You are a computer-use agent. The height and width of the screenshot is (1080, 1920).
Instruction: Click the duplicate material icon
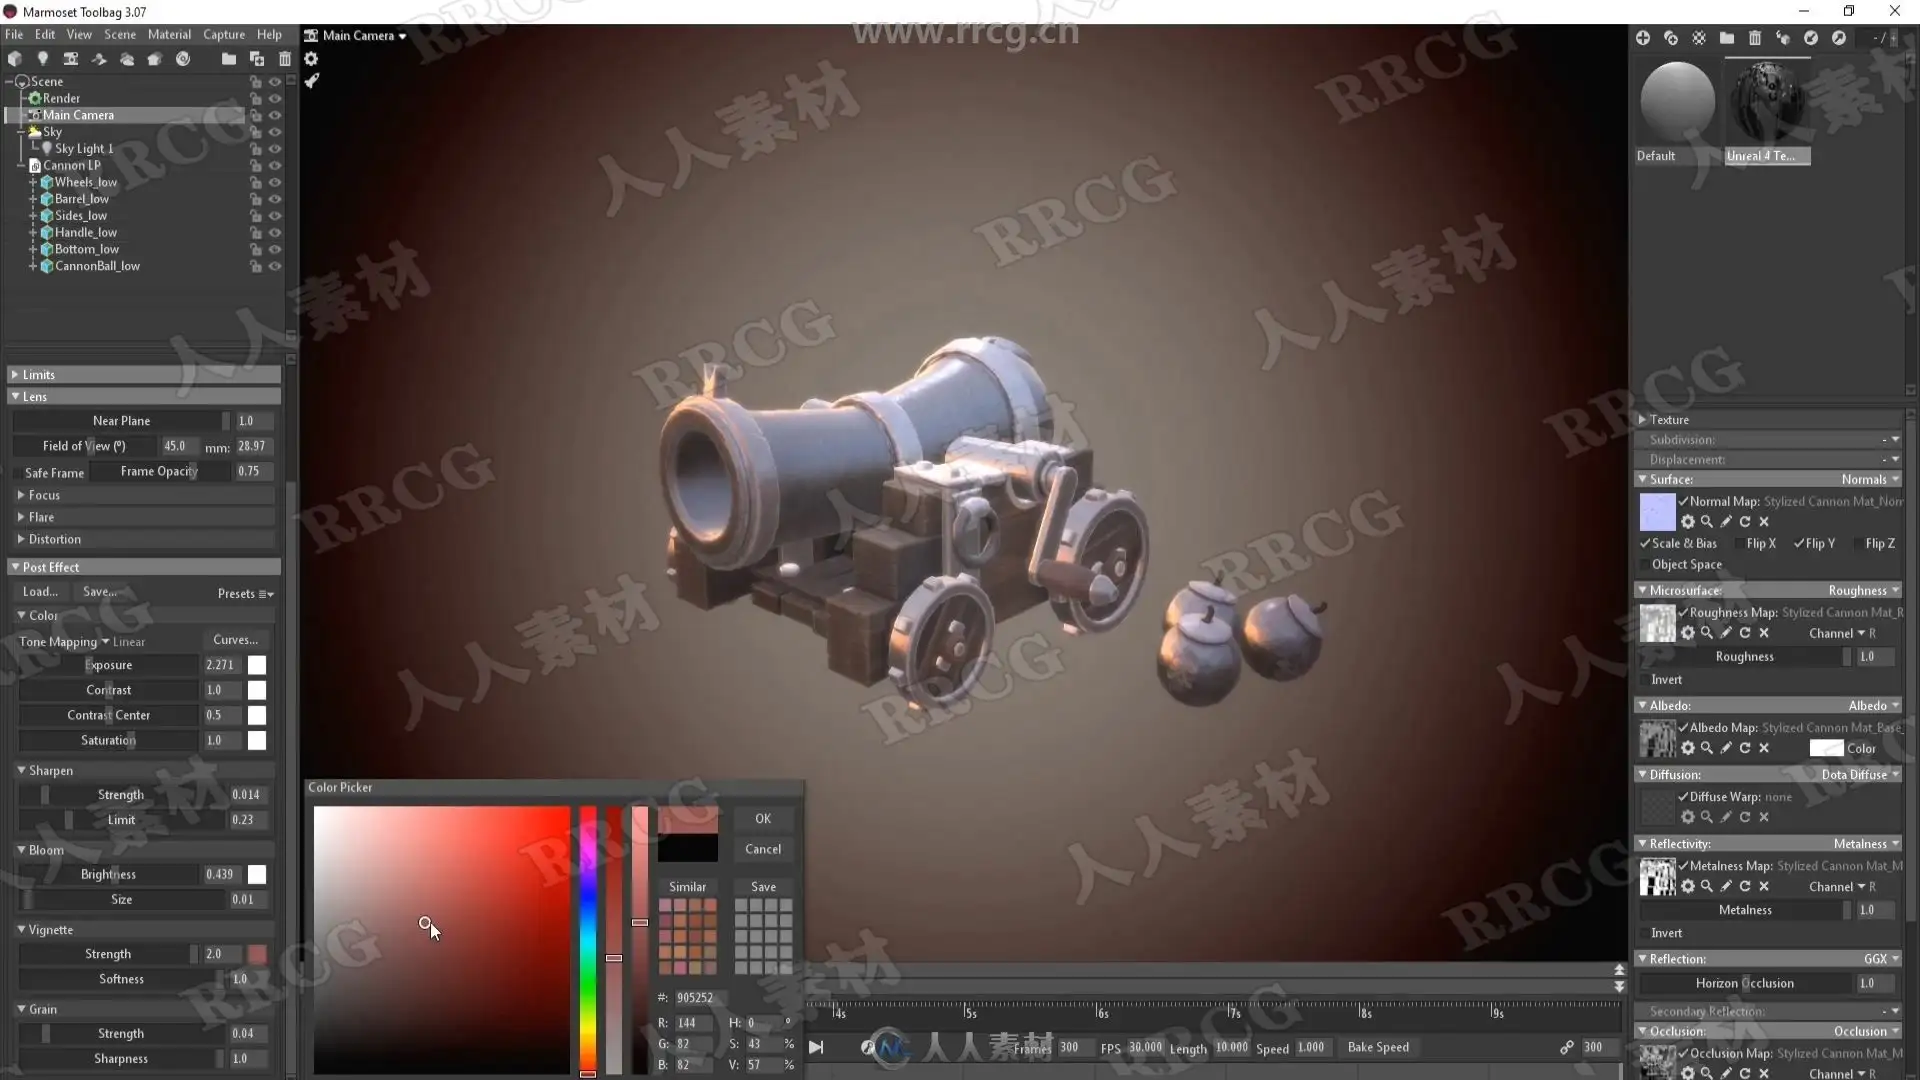1671,38
